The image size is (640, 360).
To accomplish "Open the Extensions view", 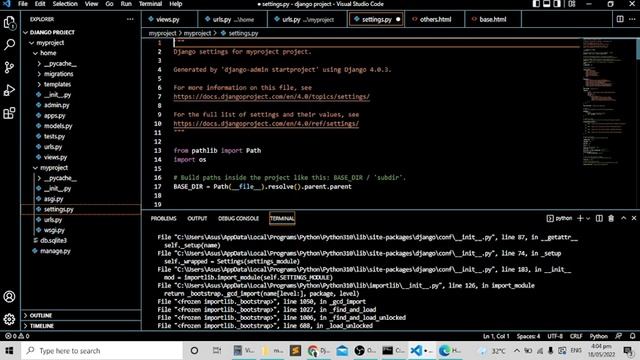I will coord(9,113).
